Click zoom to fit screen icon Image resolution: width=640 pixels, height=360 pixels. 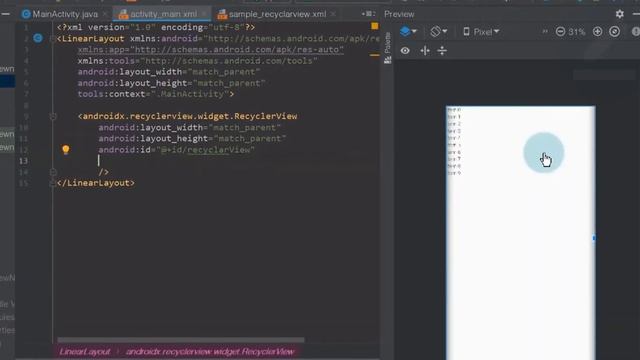click(614, 31)
